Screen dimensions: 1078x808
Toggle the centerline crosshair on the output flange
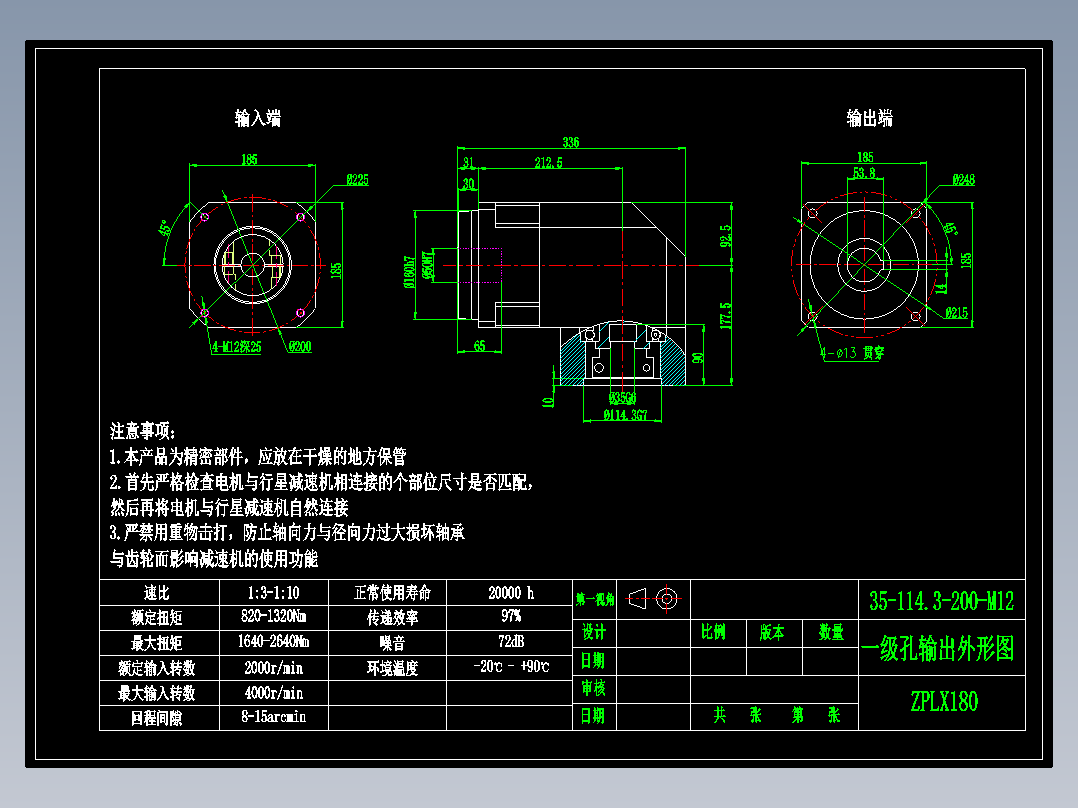point(862,265)
